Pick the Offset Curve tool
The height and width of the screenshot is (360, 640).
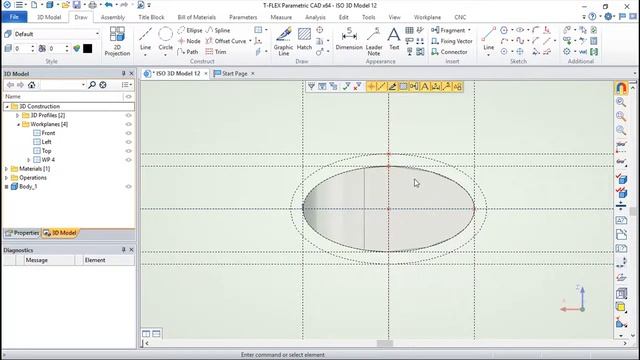click(226, 41)
